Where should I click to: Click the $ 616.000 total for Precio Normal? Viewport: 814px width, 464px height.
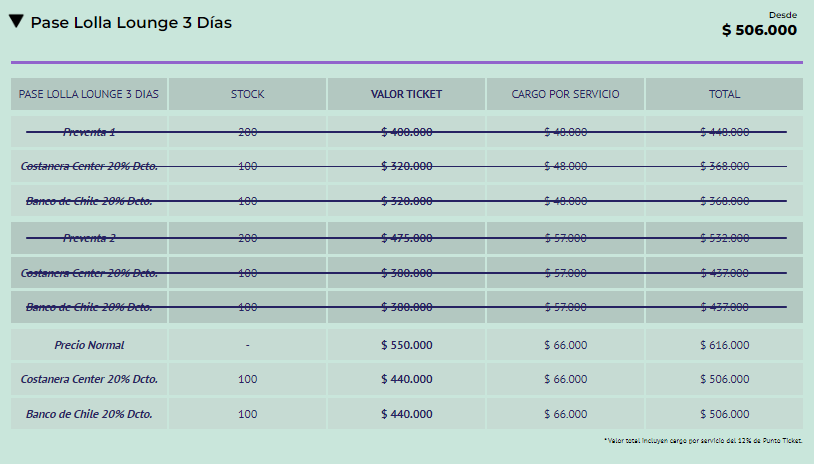[724, 345]
